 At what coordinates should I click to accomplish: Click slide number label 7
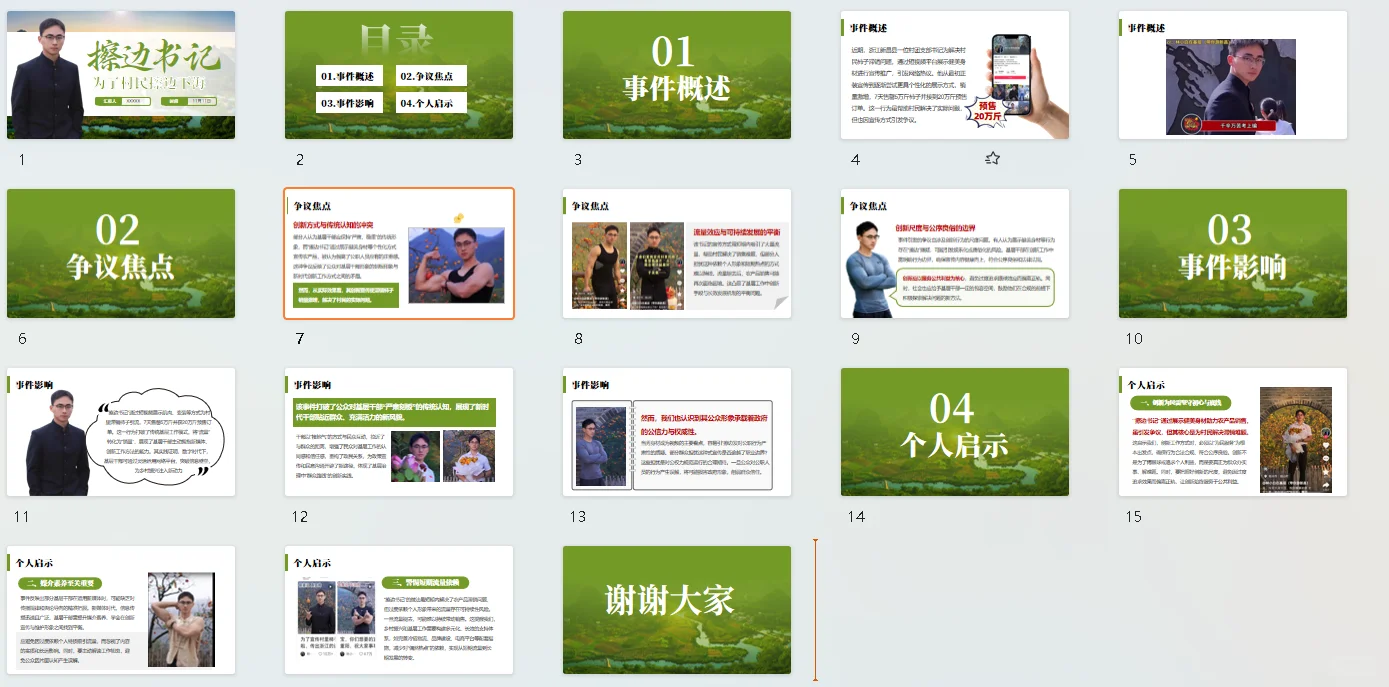(300, 339)
